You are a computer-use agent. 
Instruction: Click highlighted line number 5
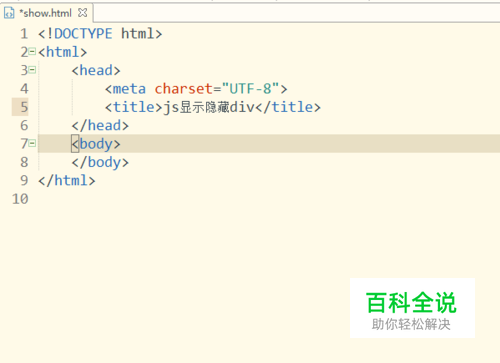(x=24, y=107)
